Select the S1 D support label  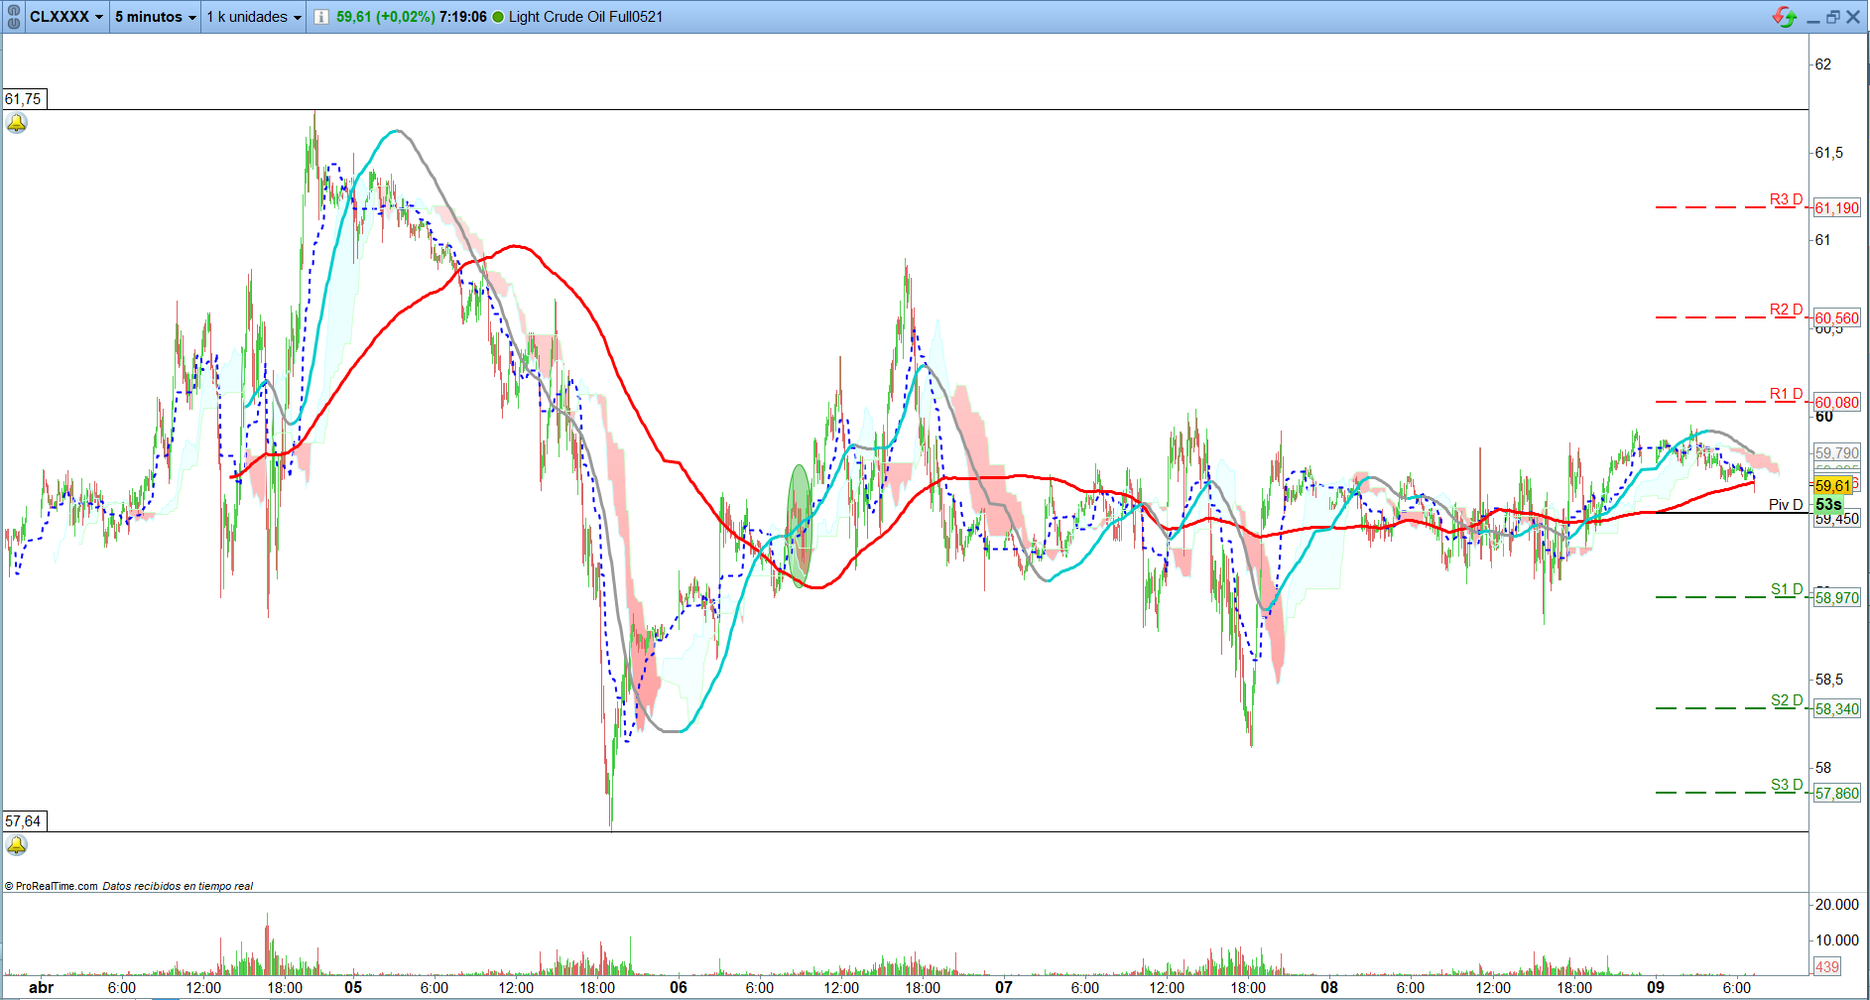1787,589
